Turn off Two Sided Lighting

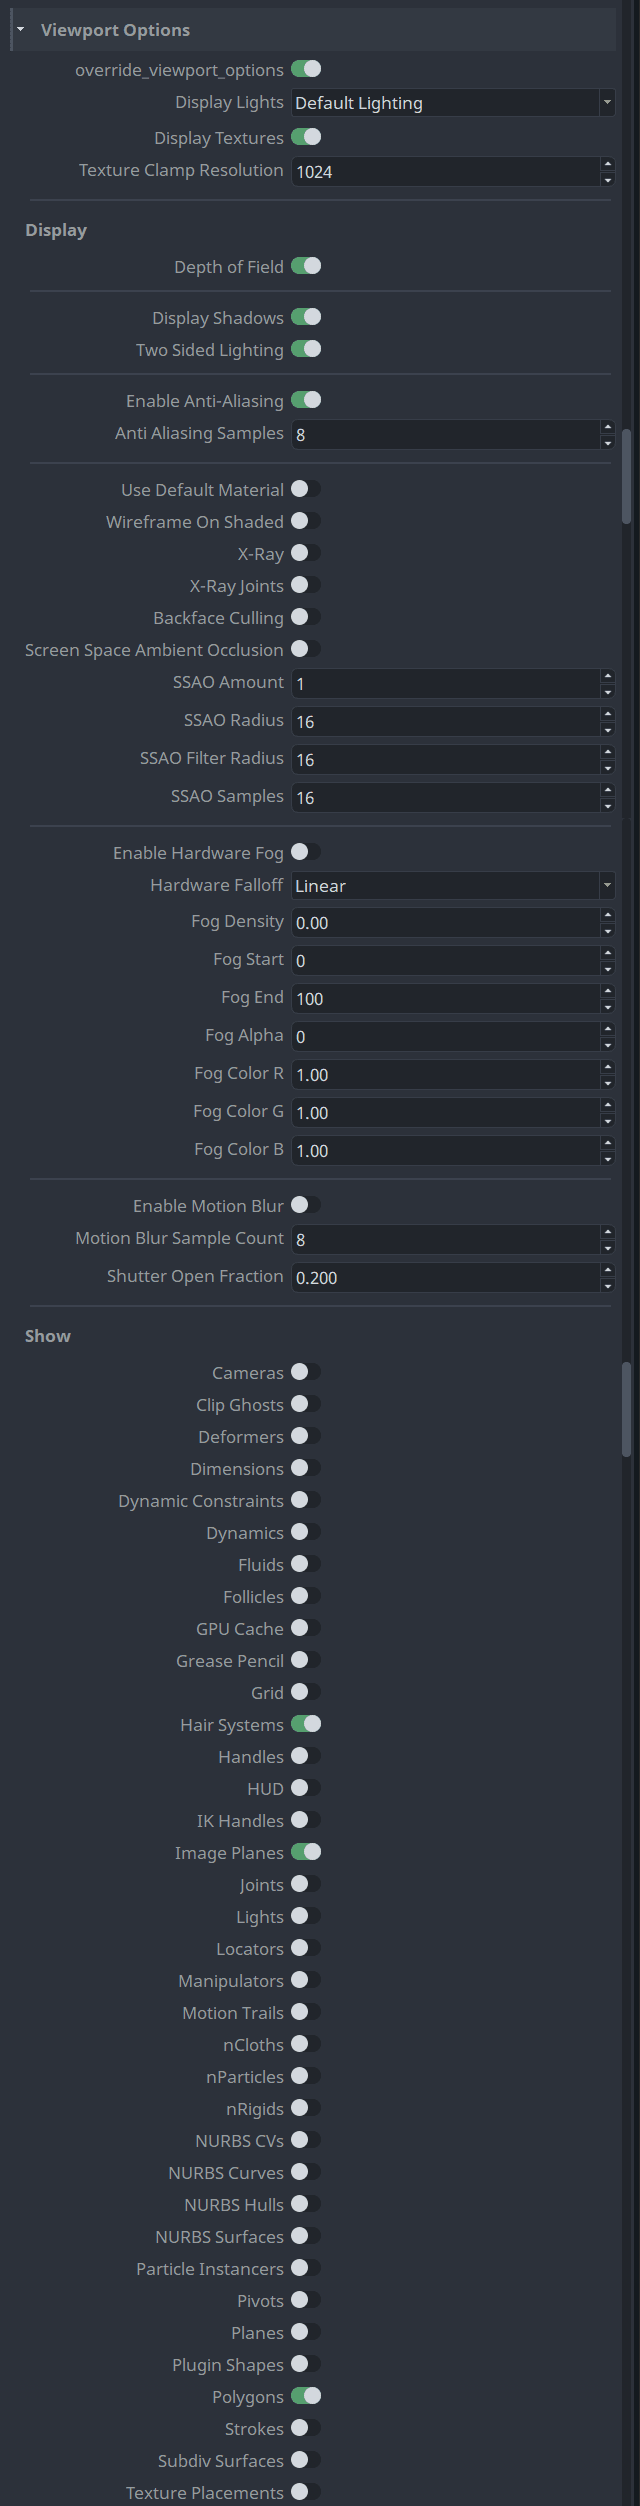(x=306, y=349)
